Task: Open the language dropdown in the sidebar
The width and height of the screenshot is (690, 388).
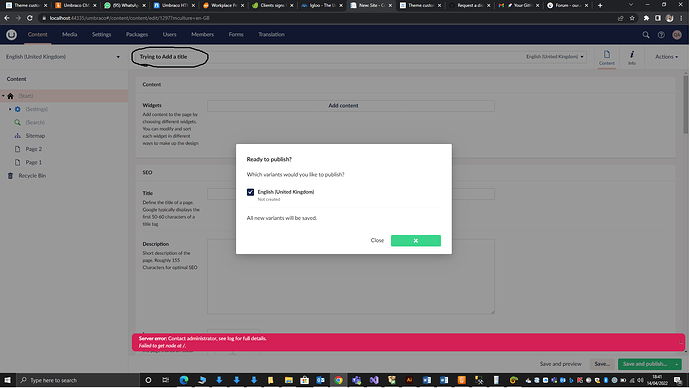Action: (x=63, y=57)
